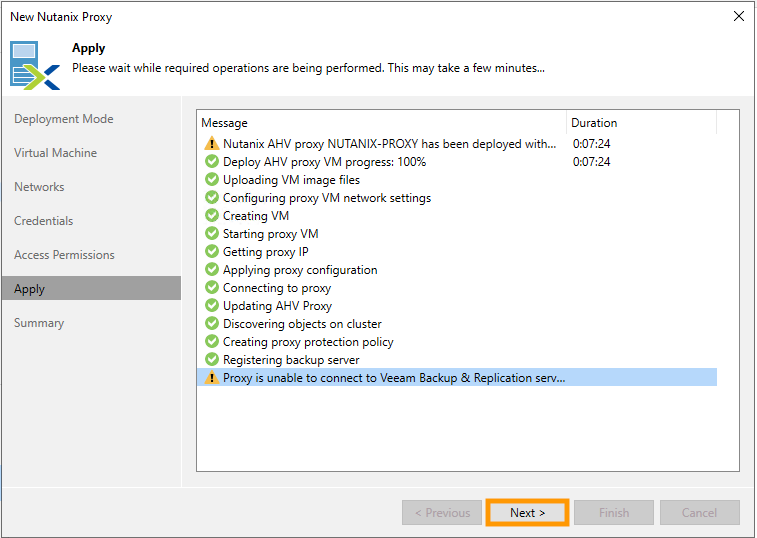The image size is (757, 538).
Task: Click warning icon beside Proxy is unable to connect
Action: pos(211,378)
